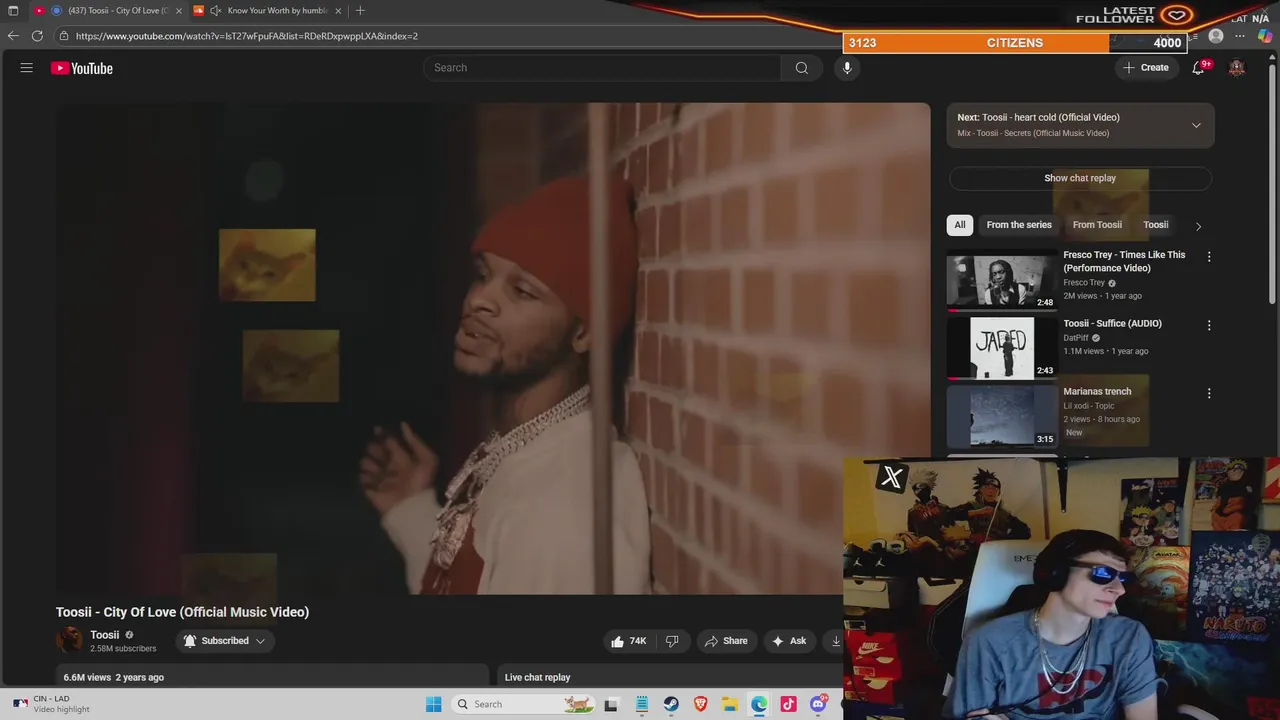
Task: Switch to Microsoft Edge in taskbar
Action: tap(759, 704)
